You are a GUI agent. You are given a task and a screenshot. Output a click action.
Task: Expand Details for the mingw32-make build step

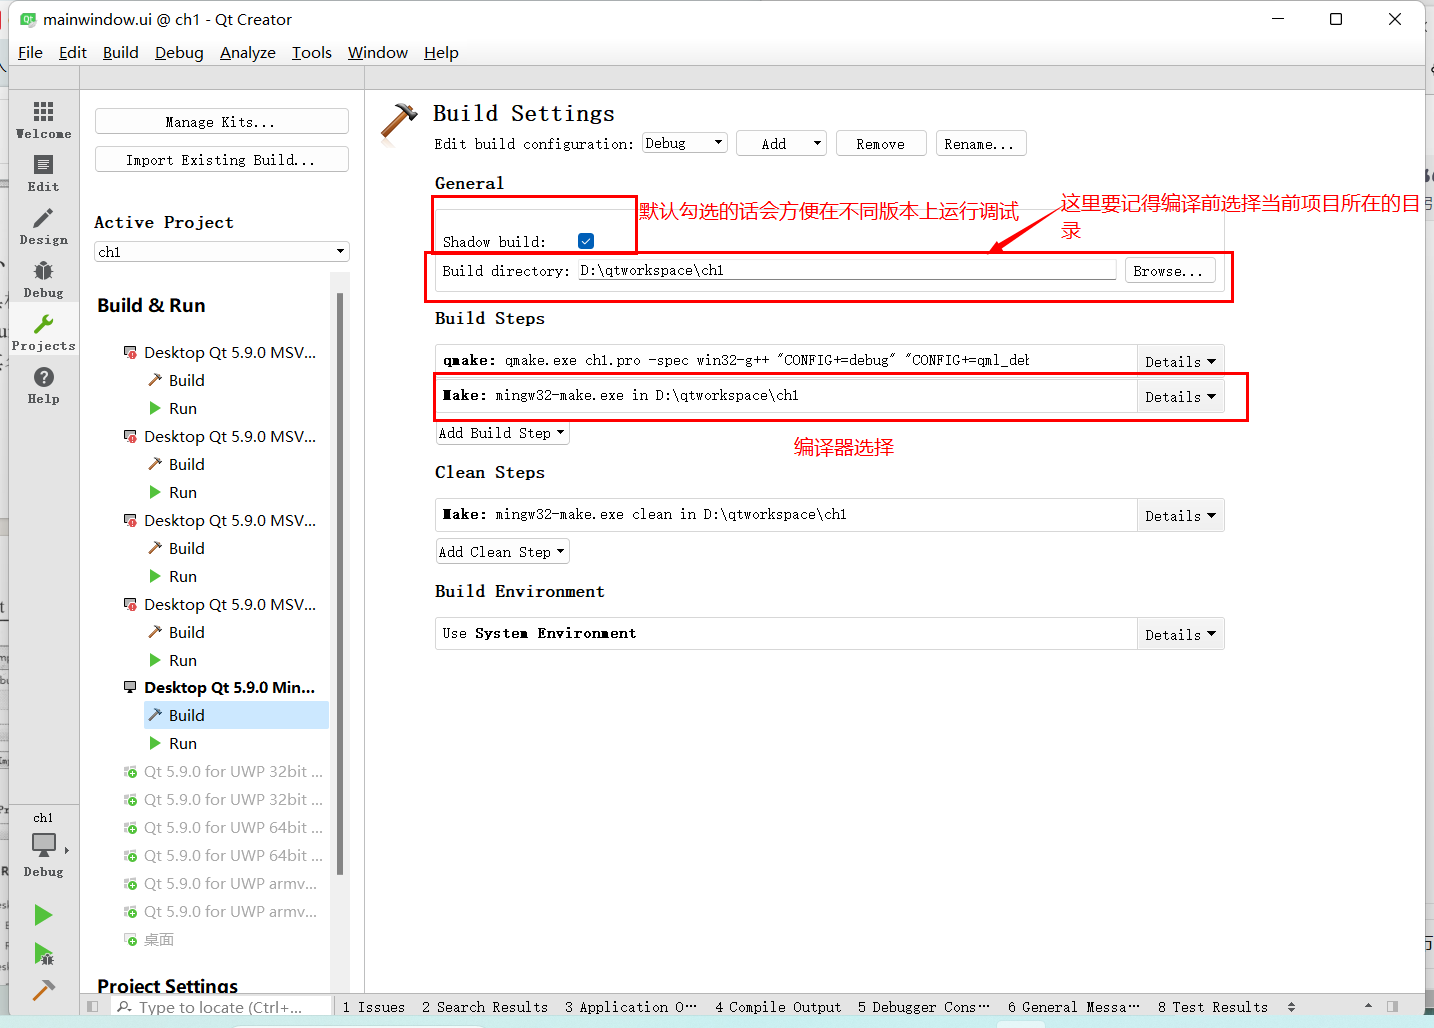(x=1180, y=396)
